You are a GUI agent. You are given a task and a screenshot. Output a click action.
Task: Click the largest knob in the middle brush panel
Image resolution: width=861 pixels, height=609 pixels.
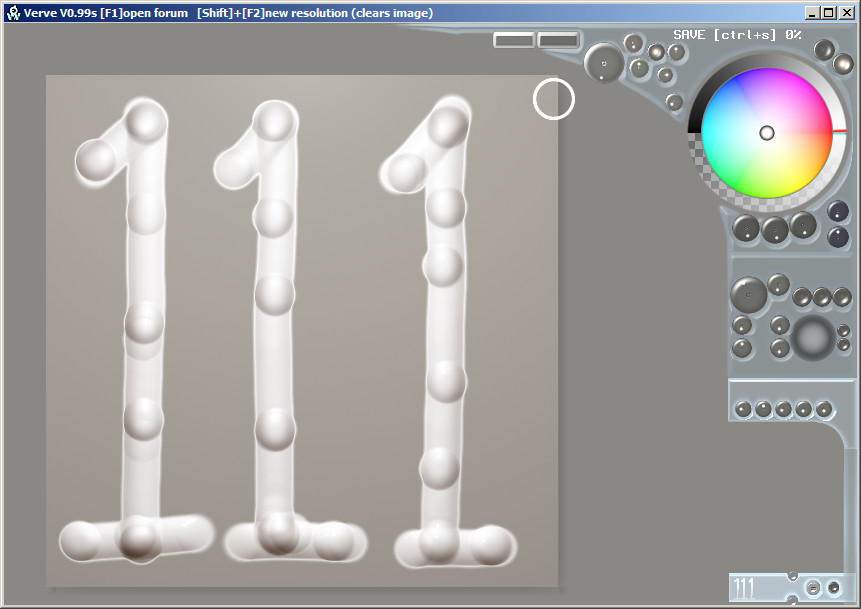[748, 294]
